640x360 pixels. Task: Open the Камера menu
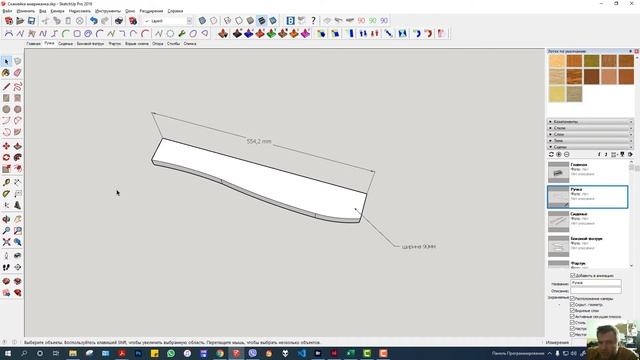[x=58, y=11]
